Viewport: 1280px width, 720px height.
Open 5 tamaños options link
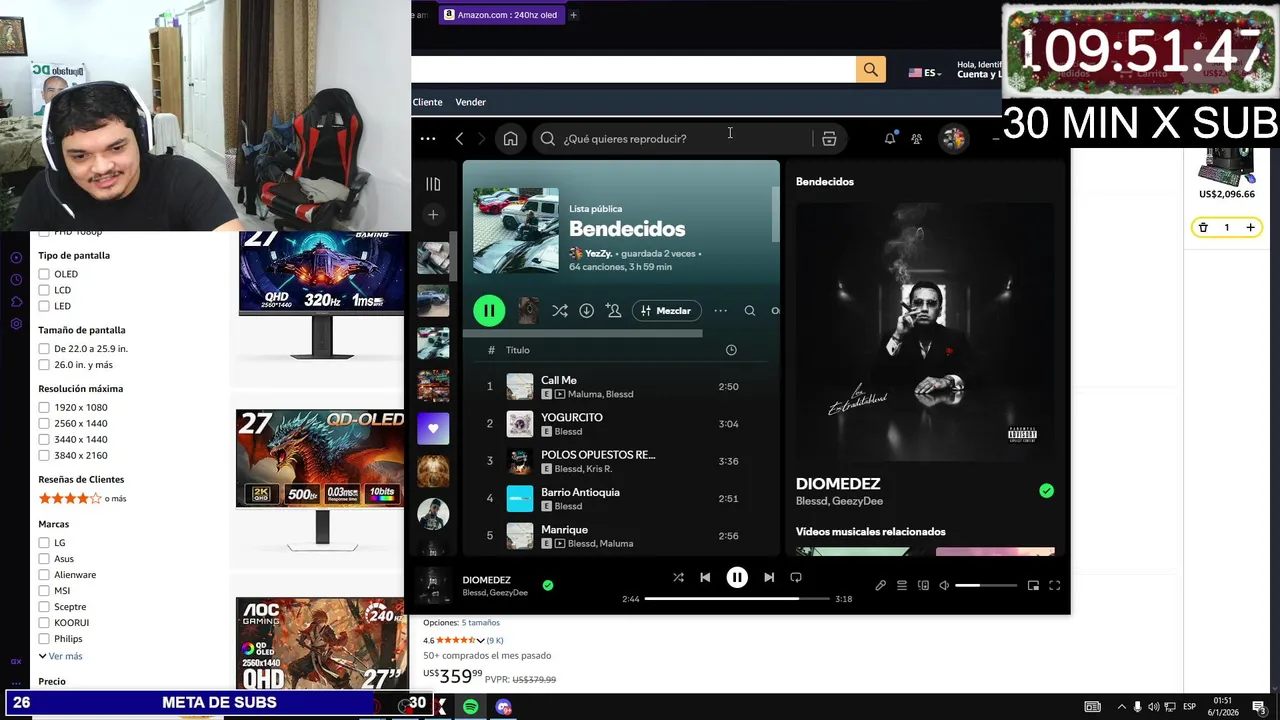(480, 623)
